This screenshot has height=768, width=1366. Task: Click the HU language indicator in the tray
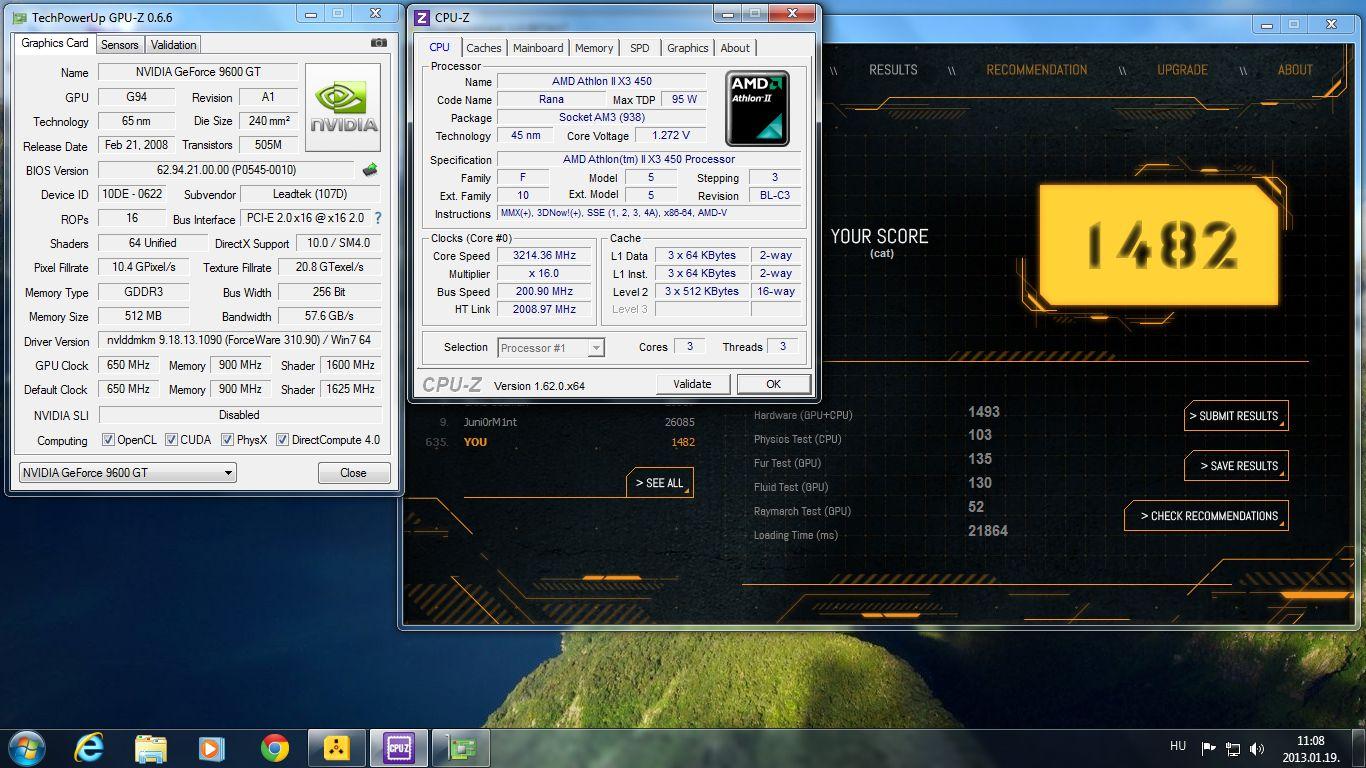pyautogui.click(x=1178, y=746)
